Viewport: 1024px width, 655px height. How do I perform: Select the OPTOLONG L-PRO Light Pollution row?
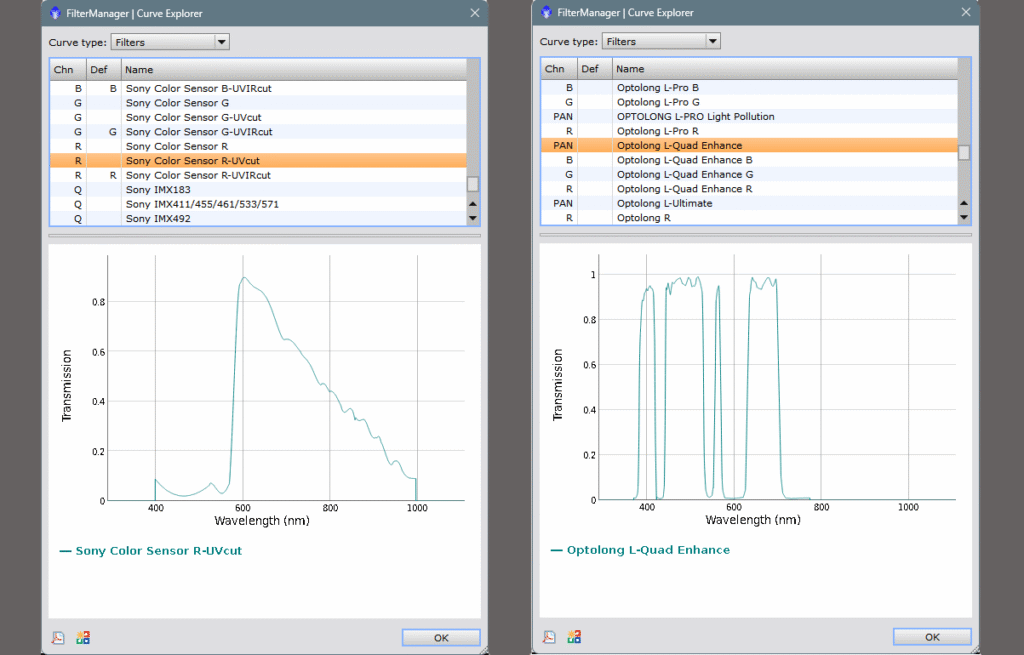[750, 117]
